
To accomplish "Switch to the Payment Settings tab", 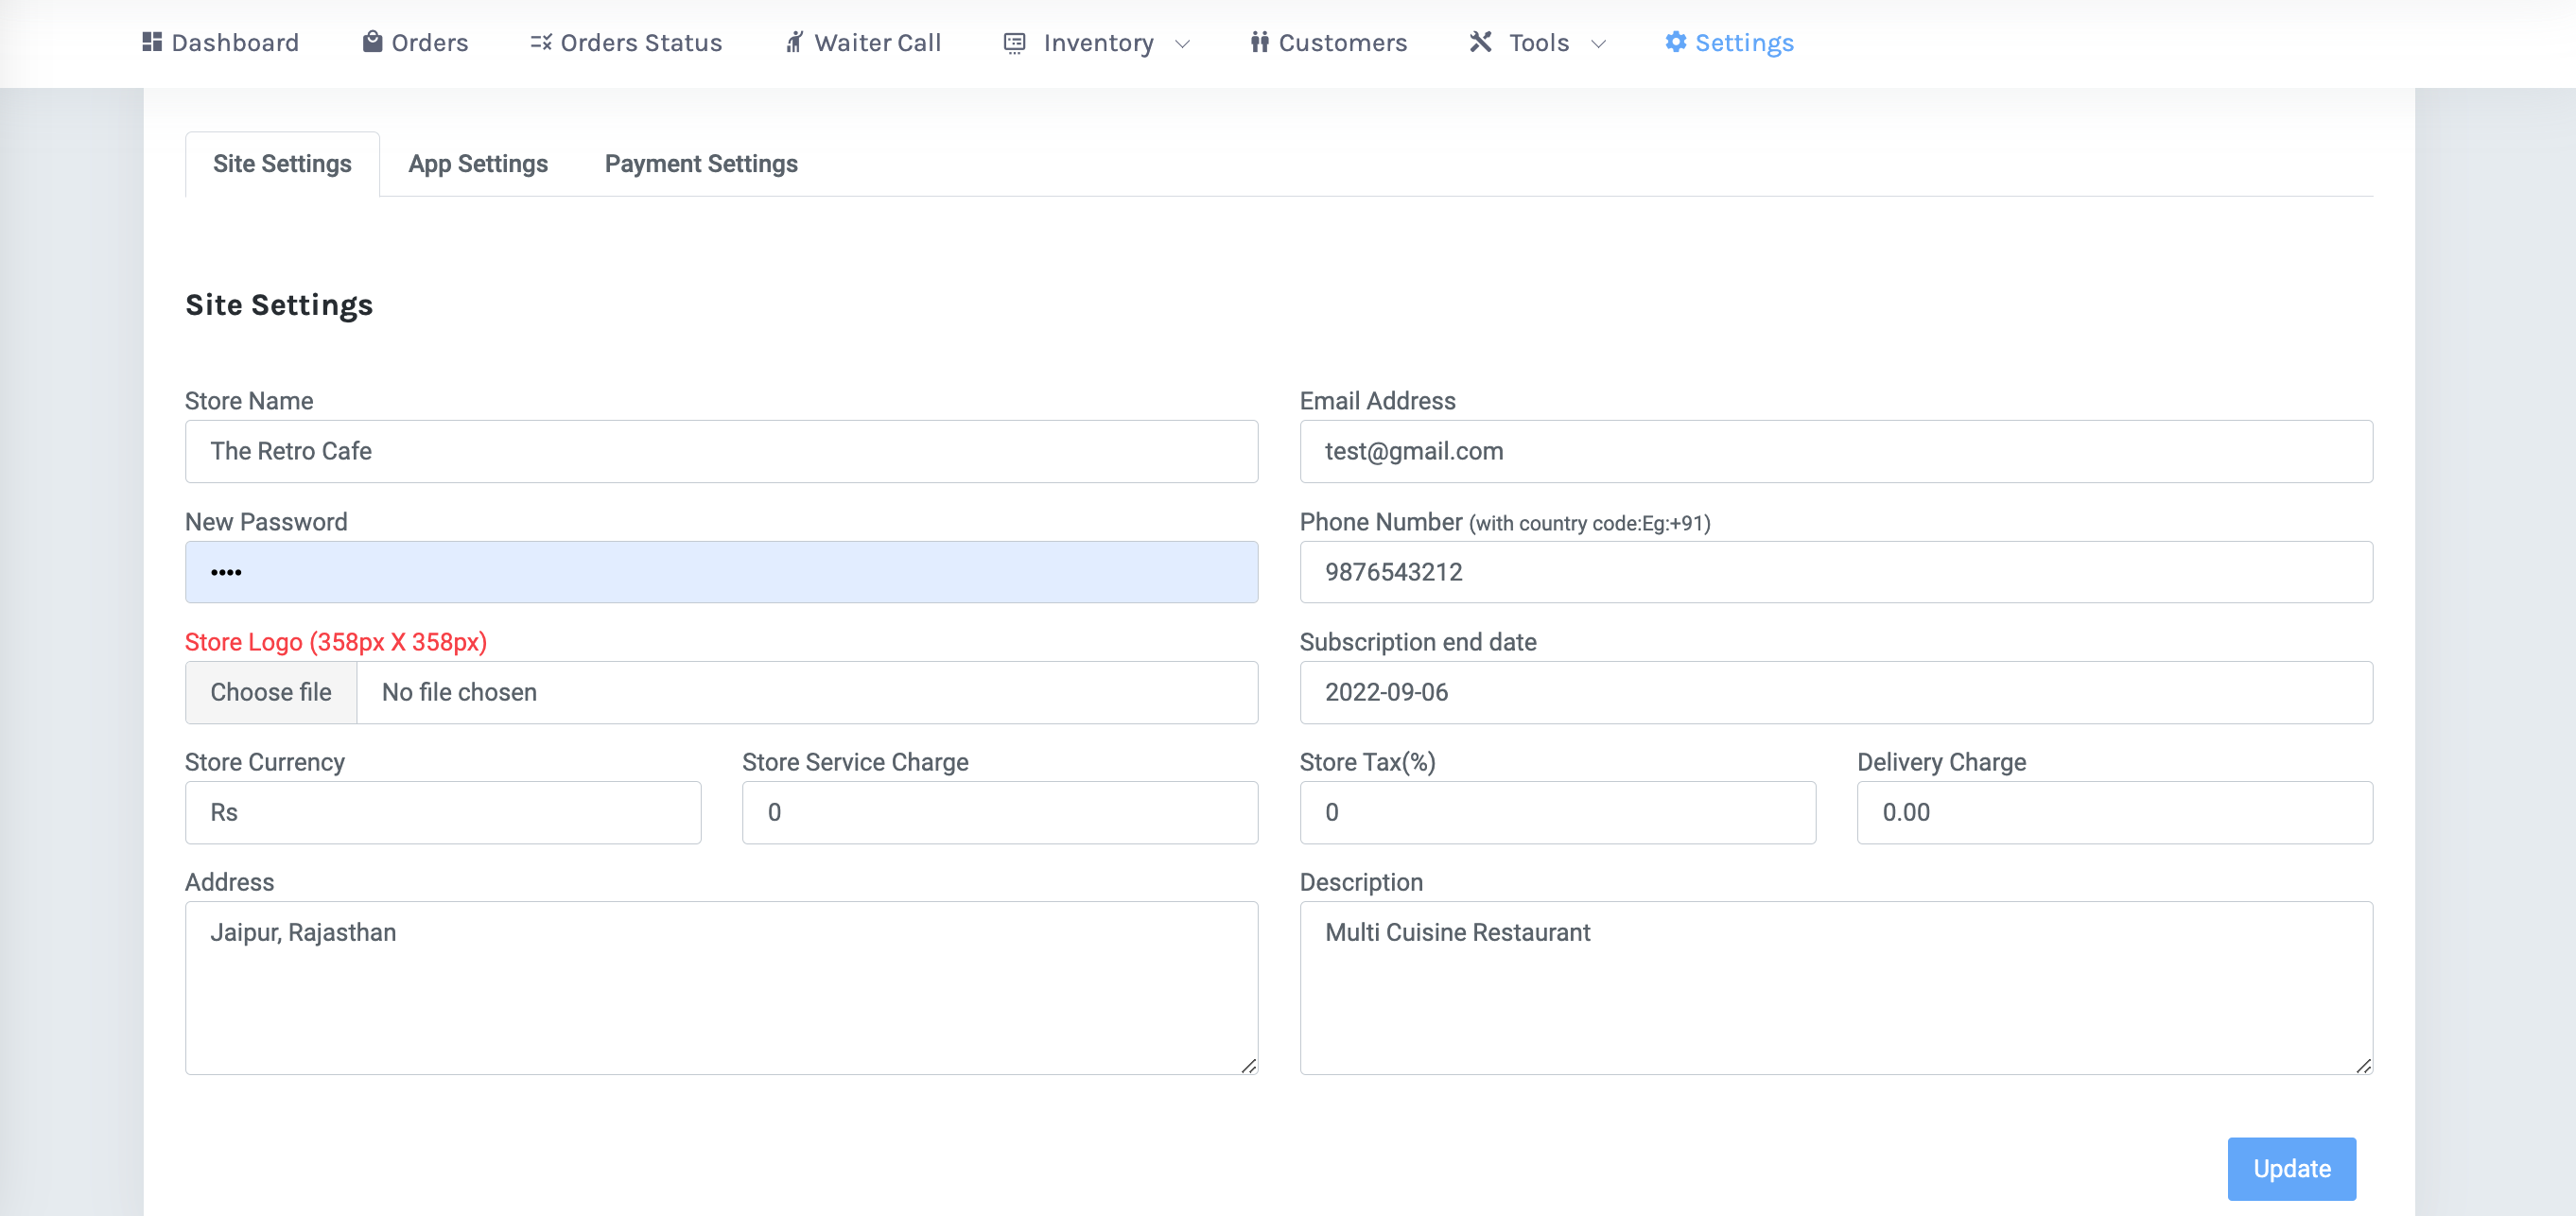I will [x=702, y=163].
